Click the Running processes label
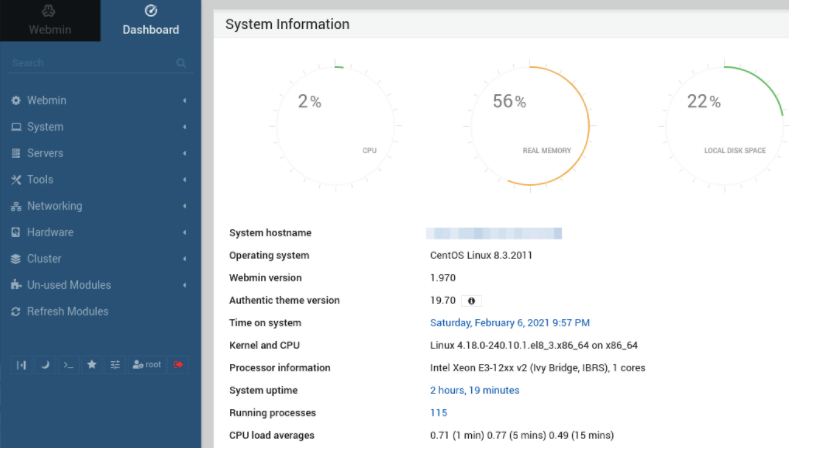822x449 pixels. click(x=272, y=413)
